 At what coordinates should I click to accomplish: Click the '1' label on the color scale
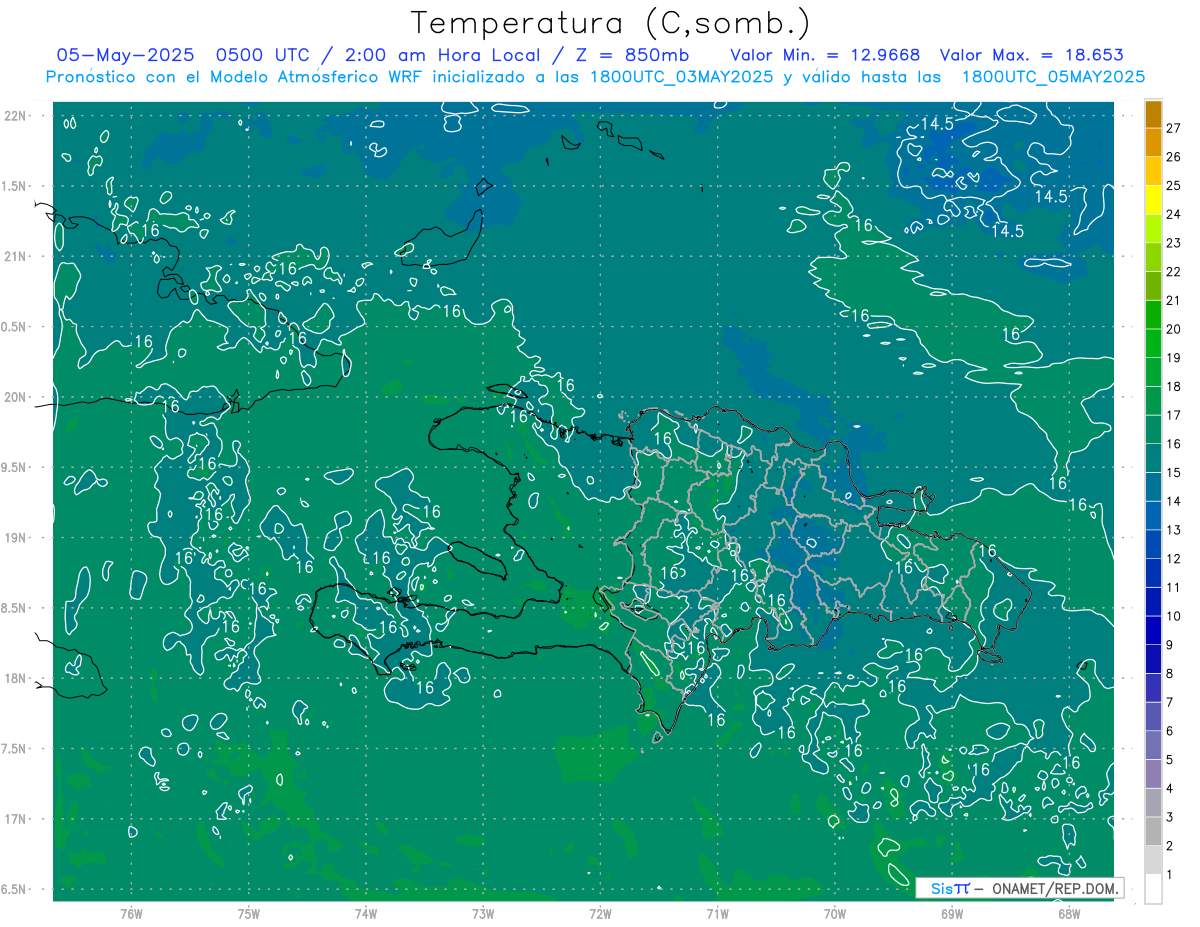(1170, 875)
